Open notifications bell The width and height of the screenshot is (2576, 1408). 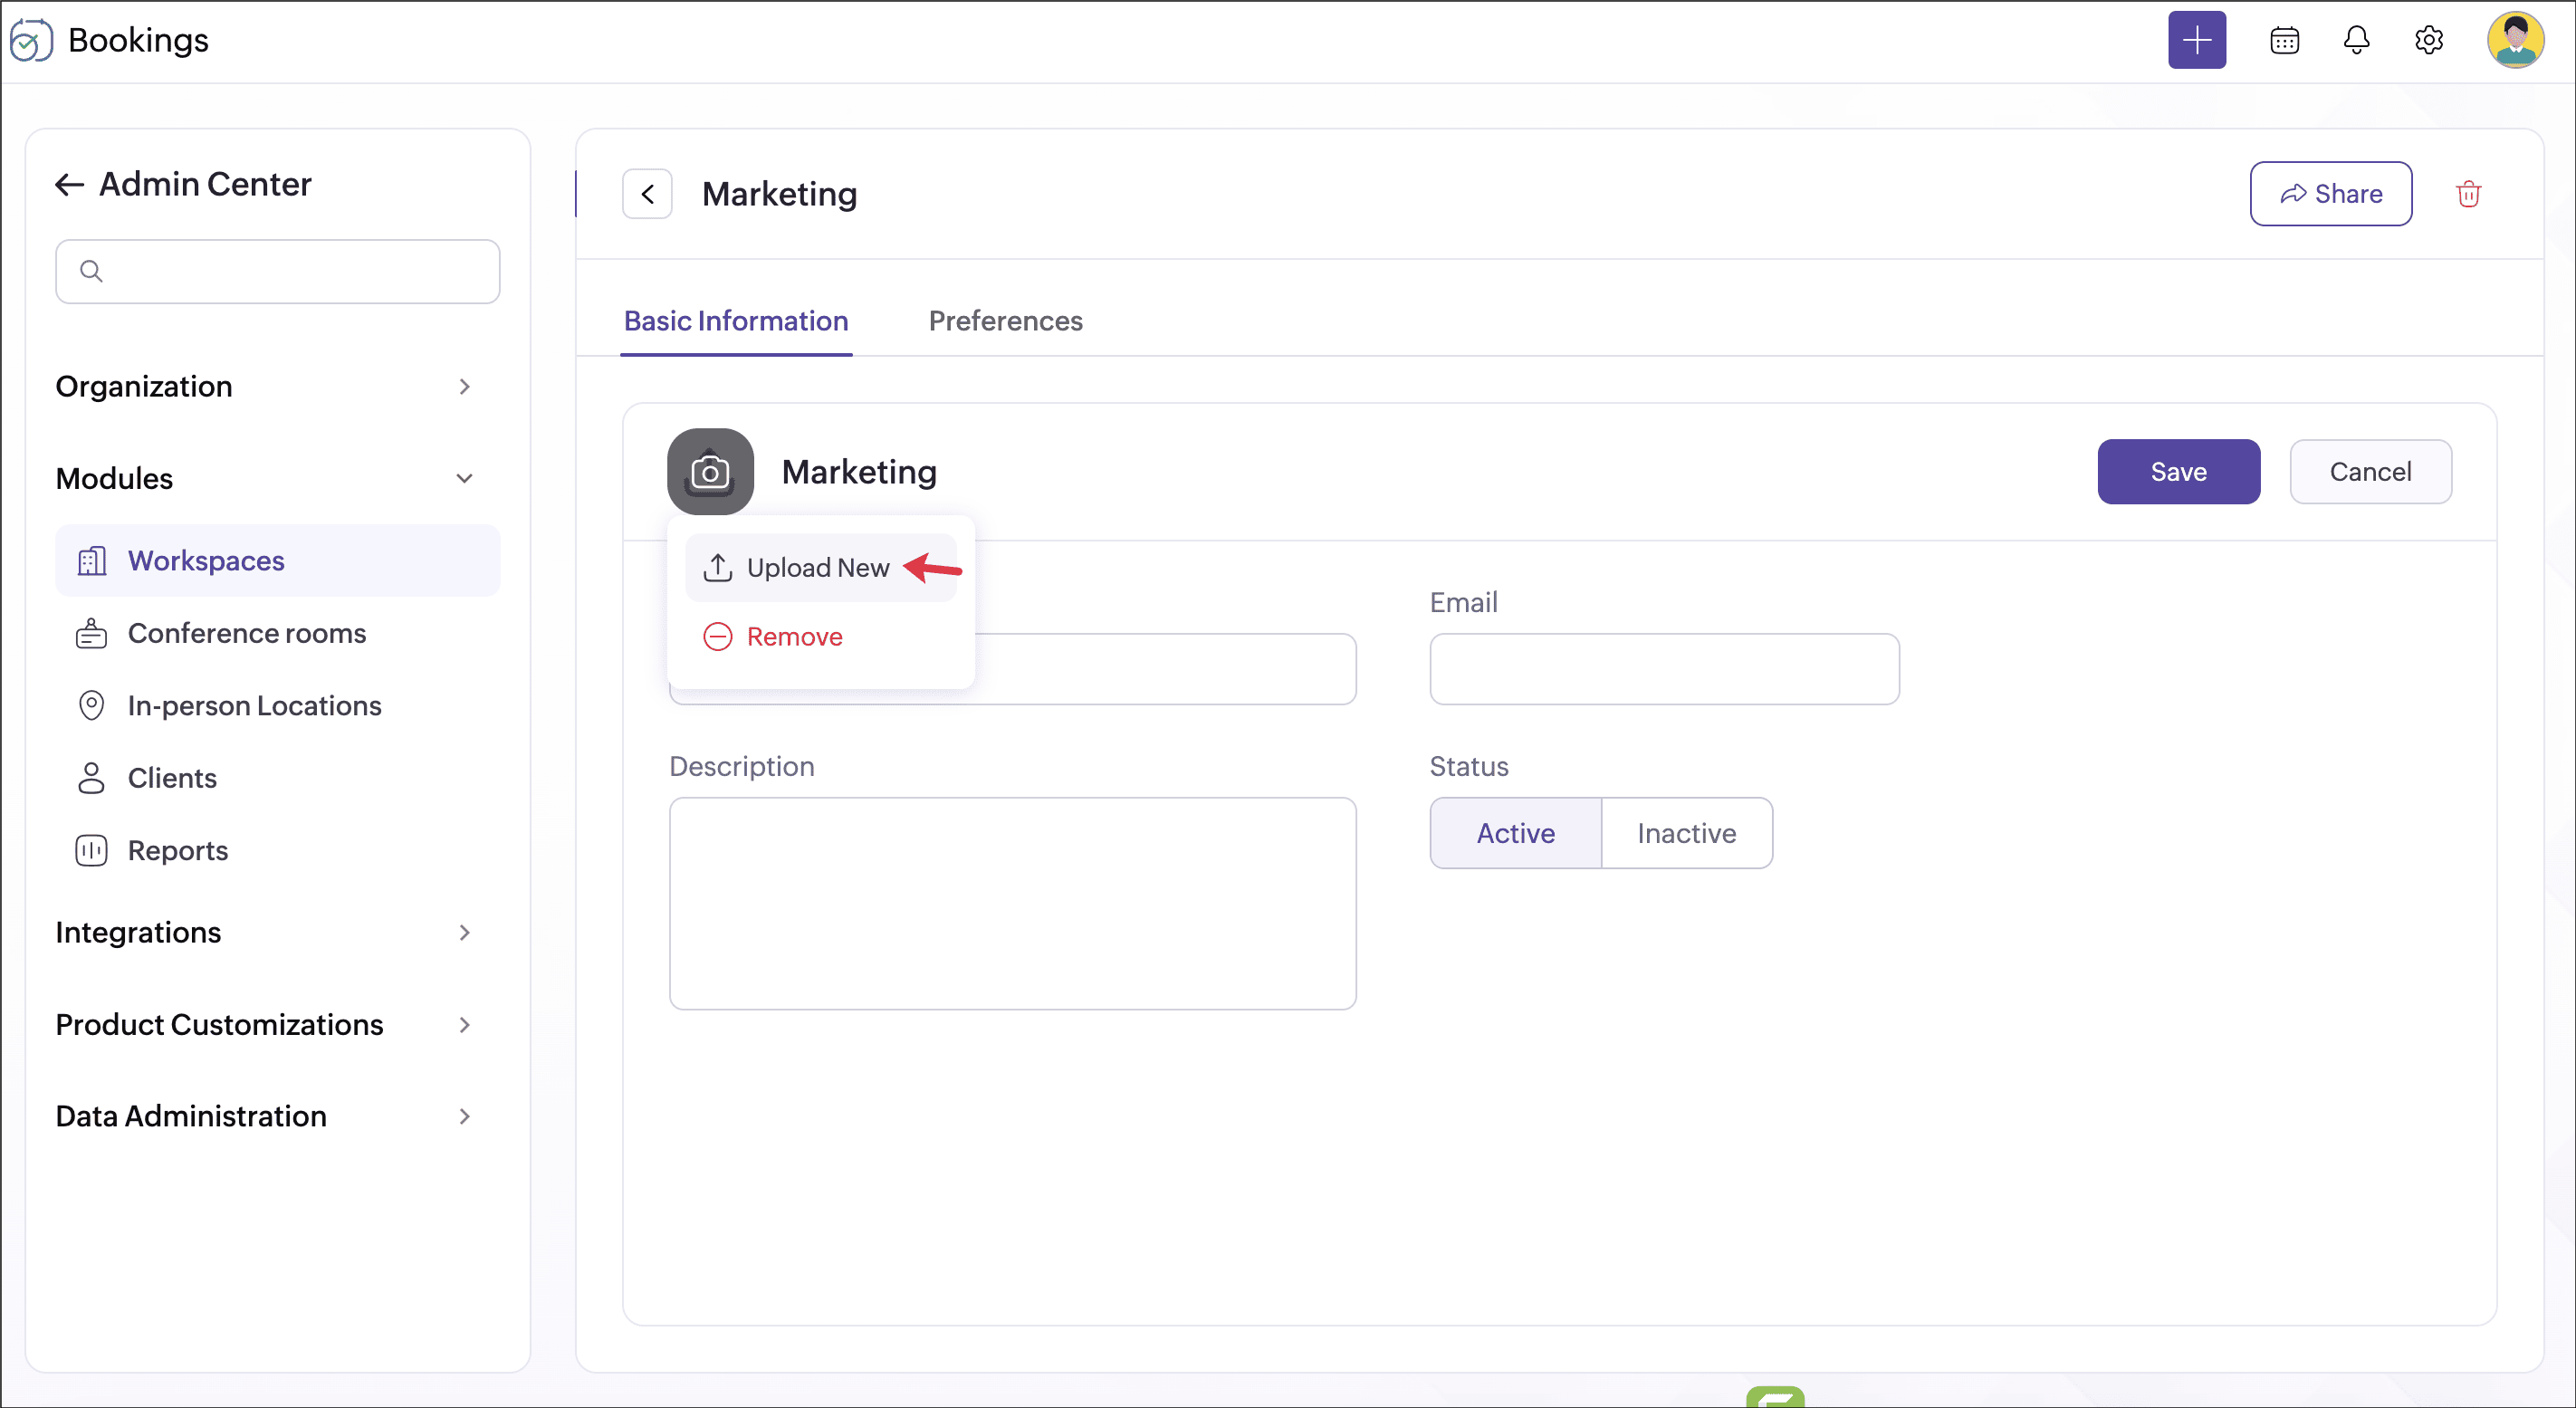tap(2356, 40)
